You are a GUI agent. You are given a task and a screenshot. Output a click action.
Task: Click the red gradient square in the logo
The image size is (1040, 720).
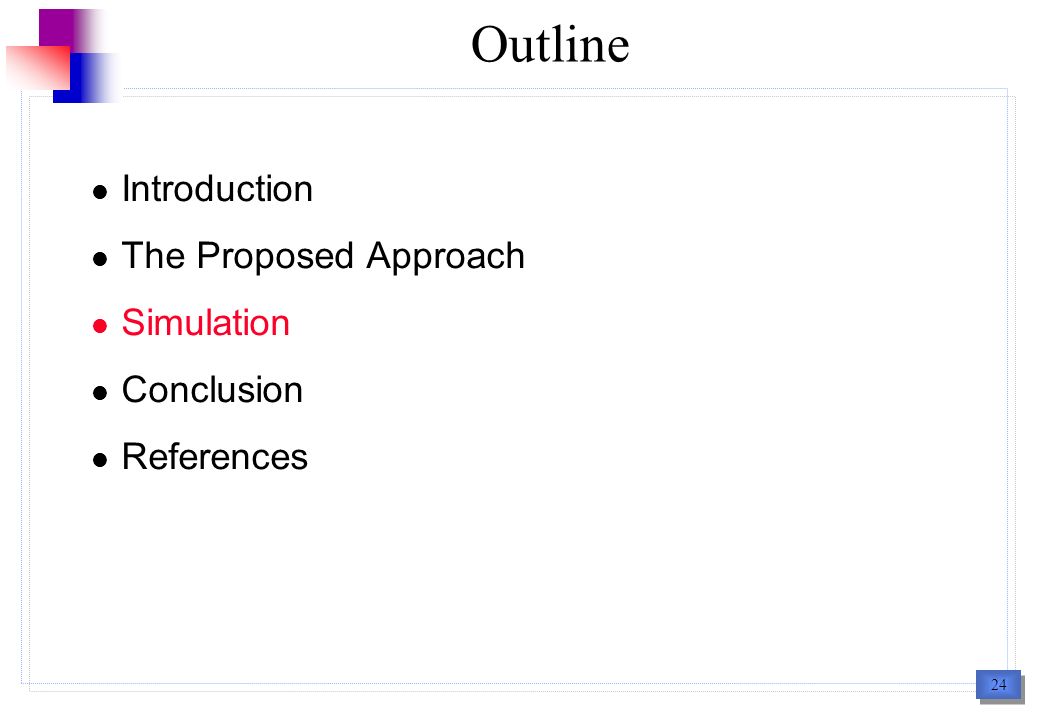pyautogui.click(x=38, y=68)
